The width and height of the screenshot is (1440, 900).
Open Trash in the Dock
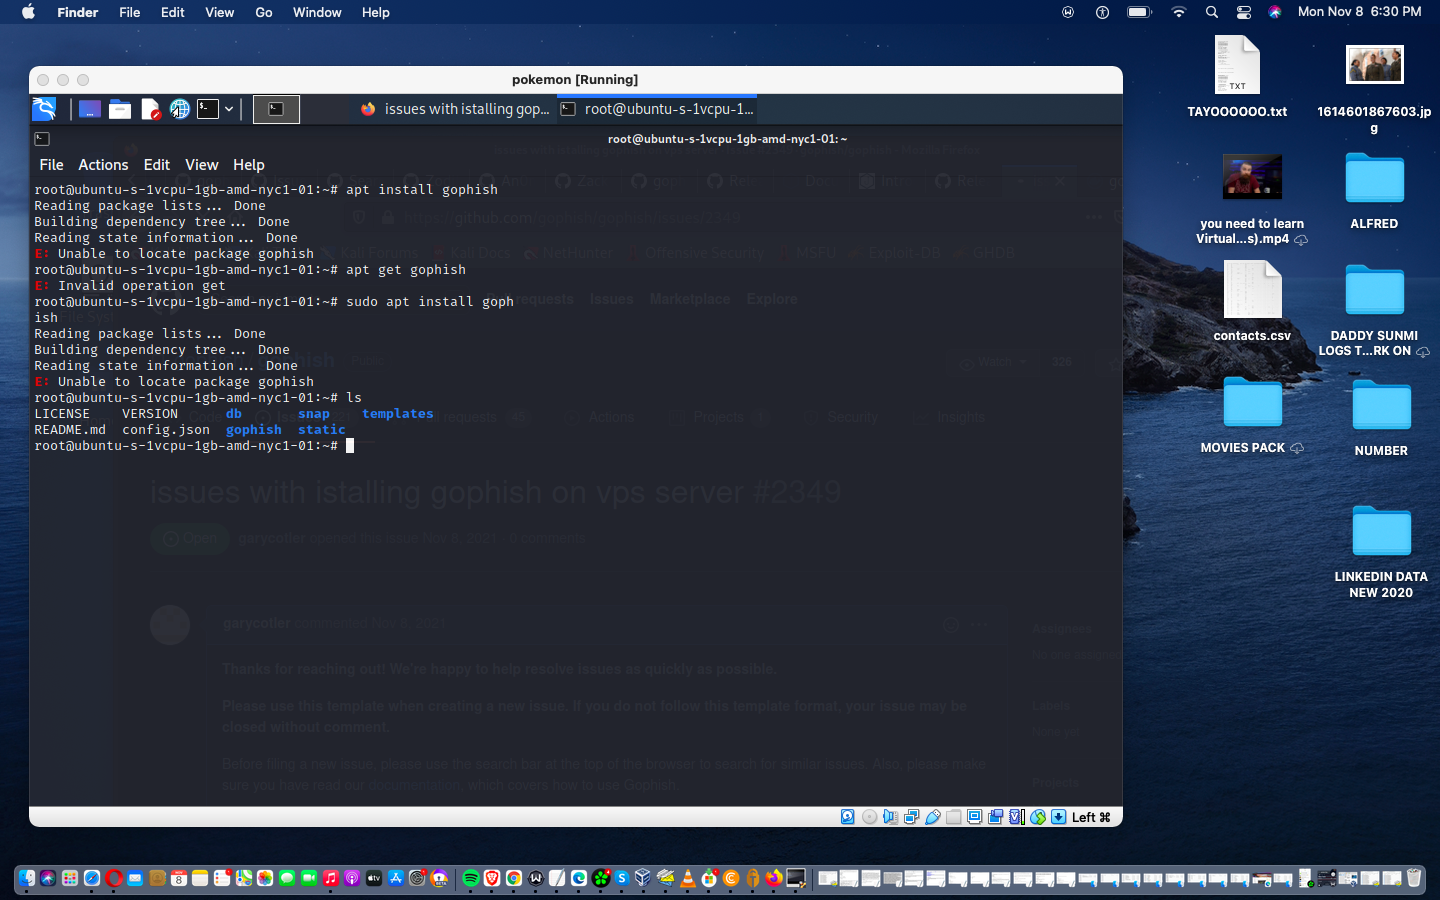click(x=1414, y=878)
